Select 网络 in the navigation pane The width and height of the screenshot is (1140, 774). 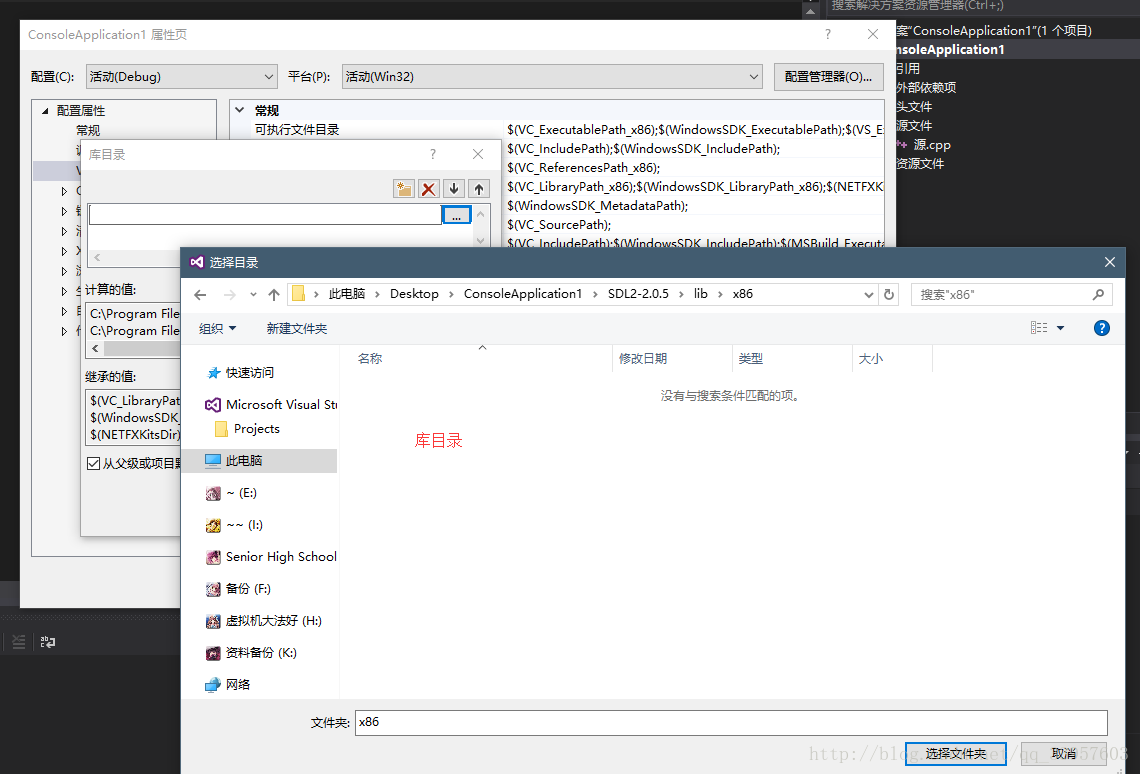click(x=228, y=685)
